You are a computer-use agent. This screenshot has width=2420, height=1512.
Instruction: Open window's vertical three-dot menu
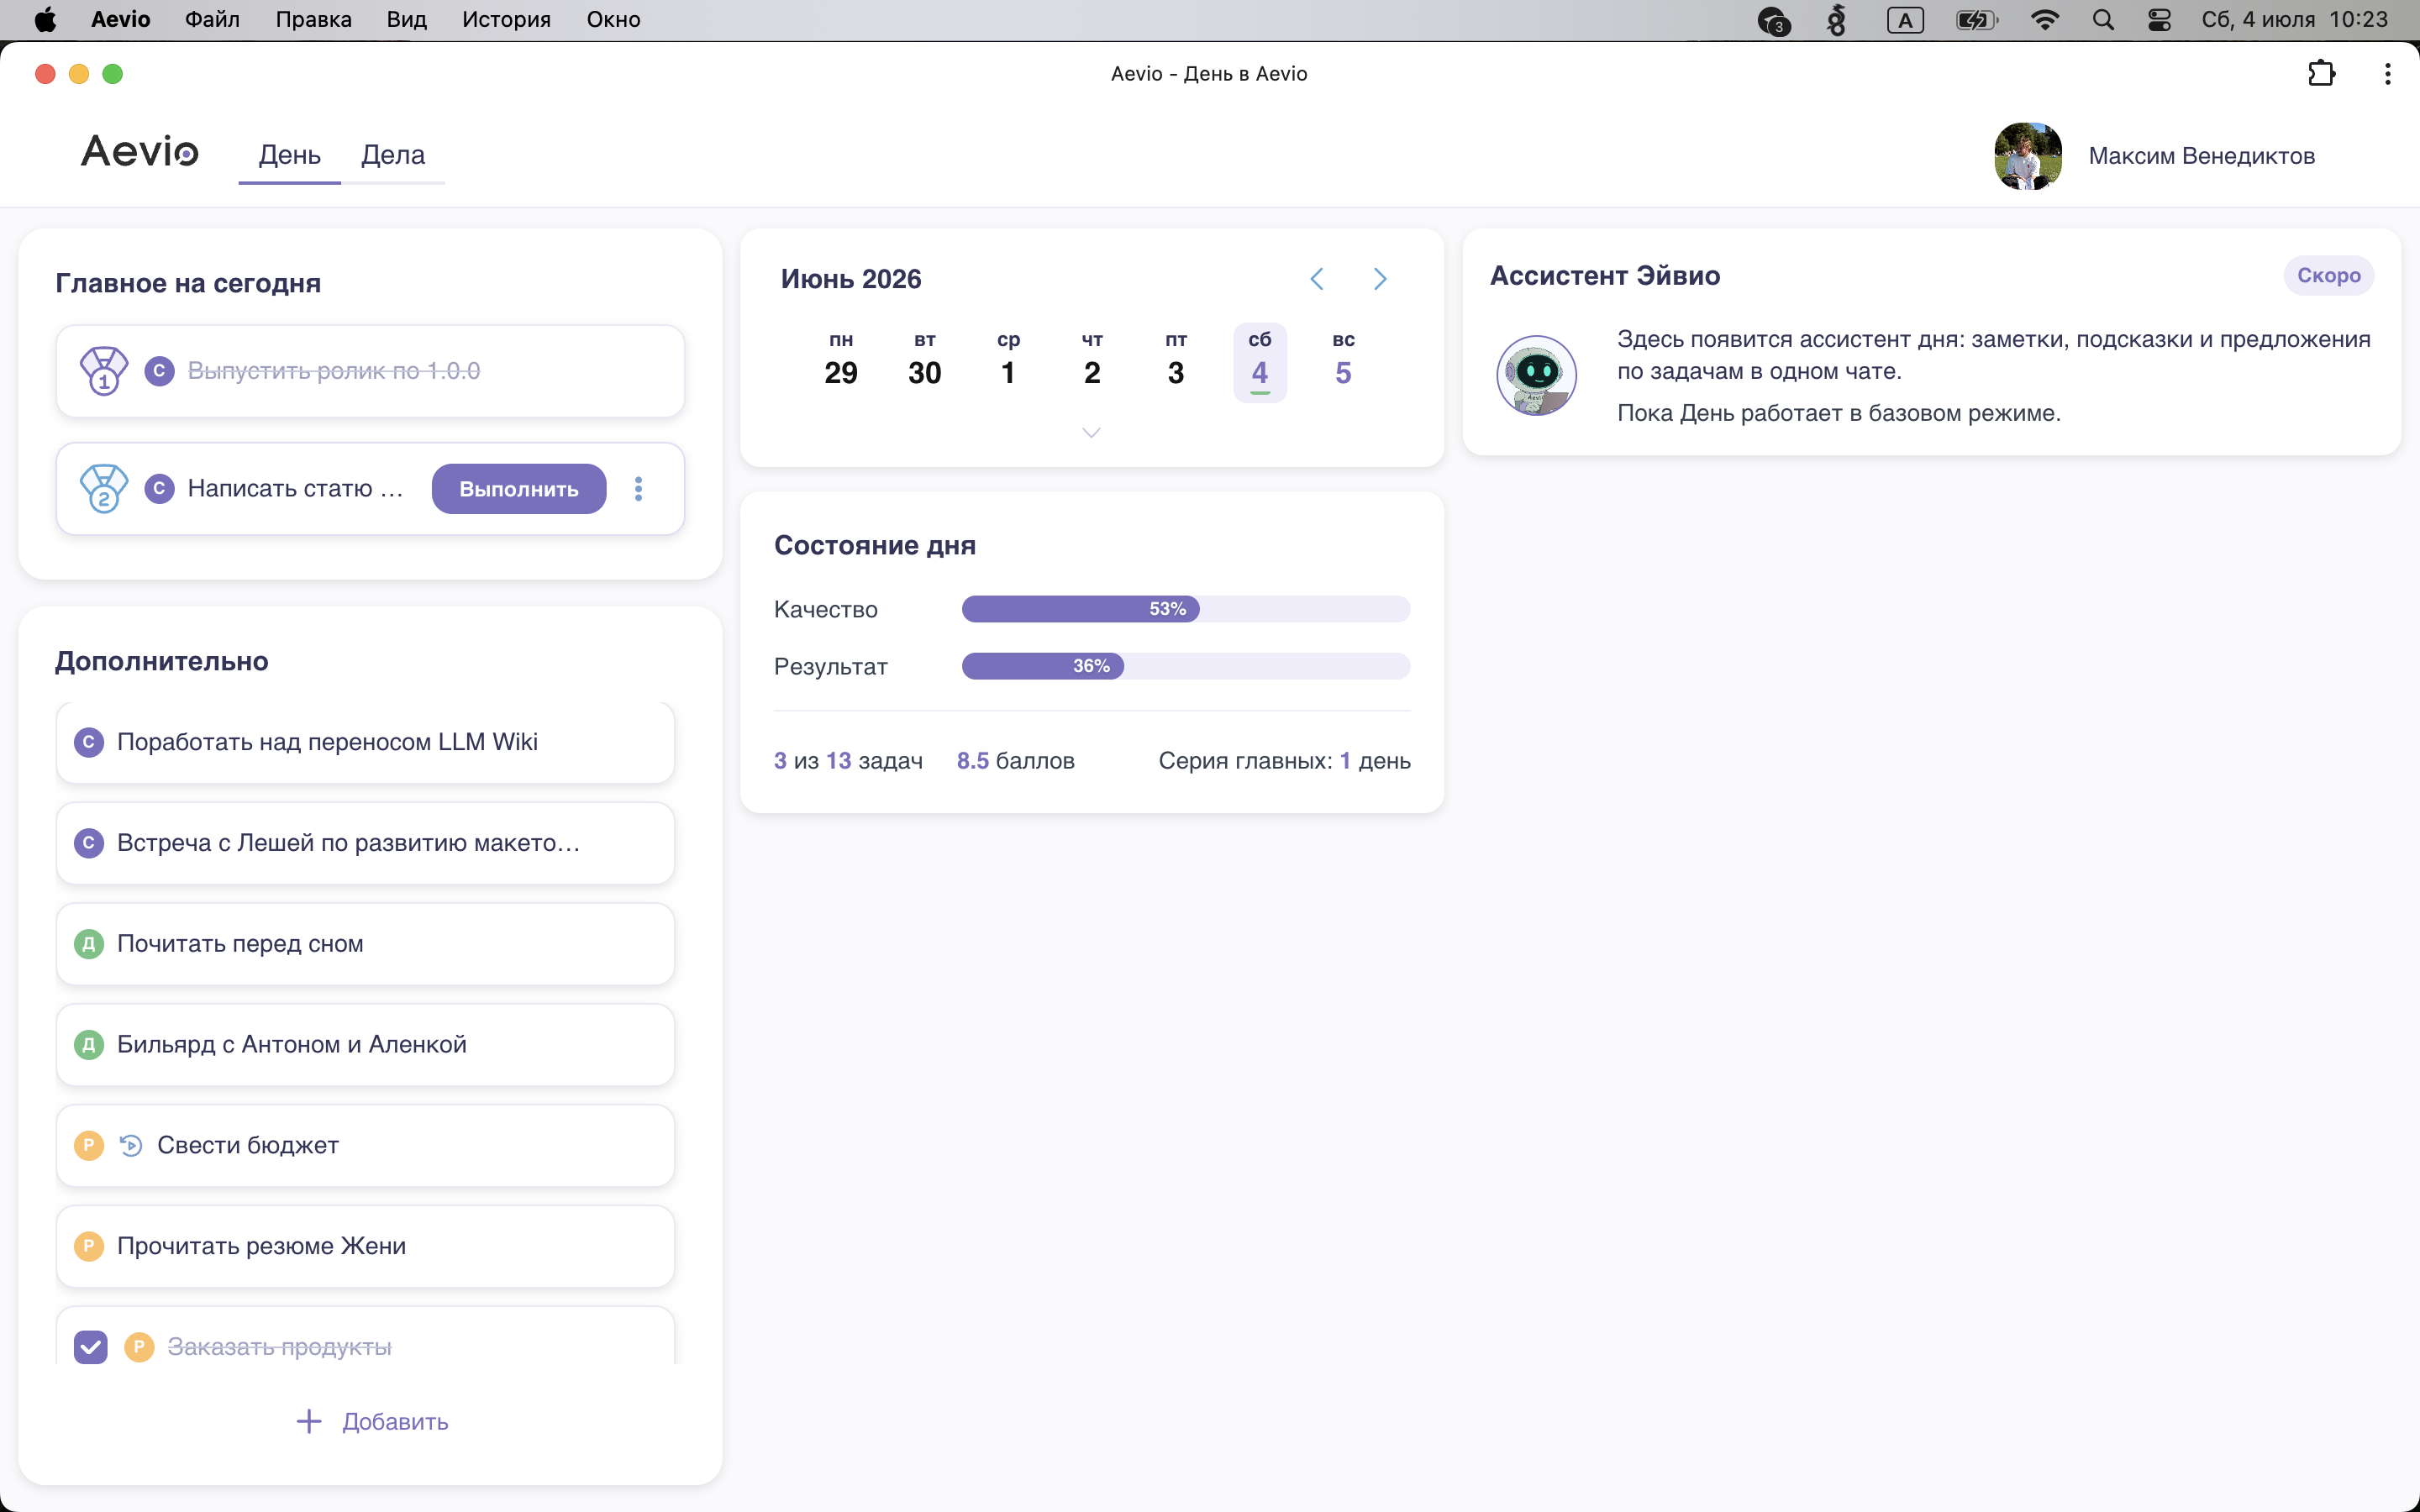[x=2387, y=74]
